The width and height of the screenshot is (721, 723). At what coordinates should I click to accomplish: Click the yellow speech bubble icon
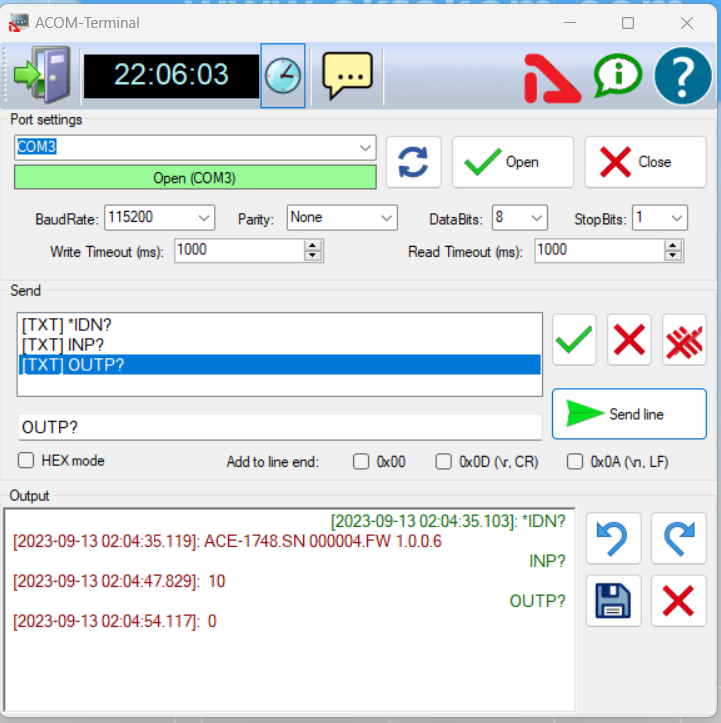coord(348,75)
